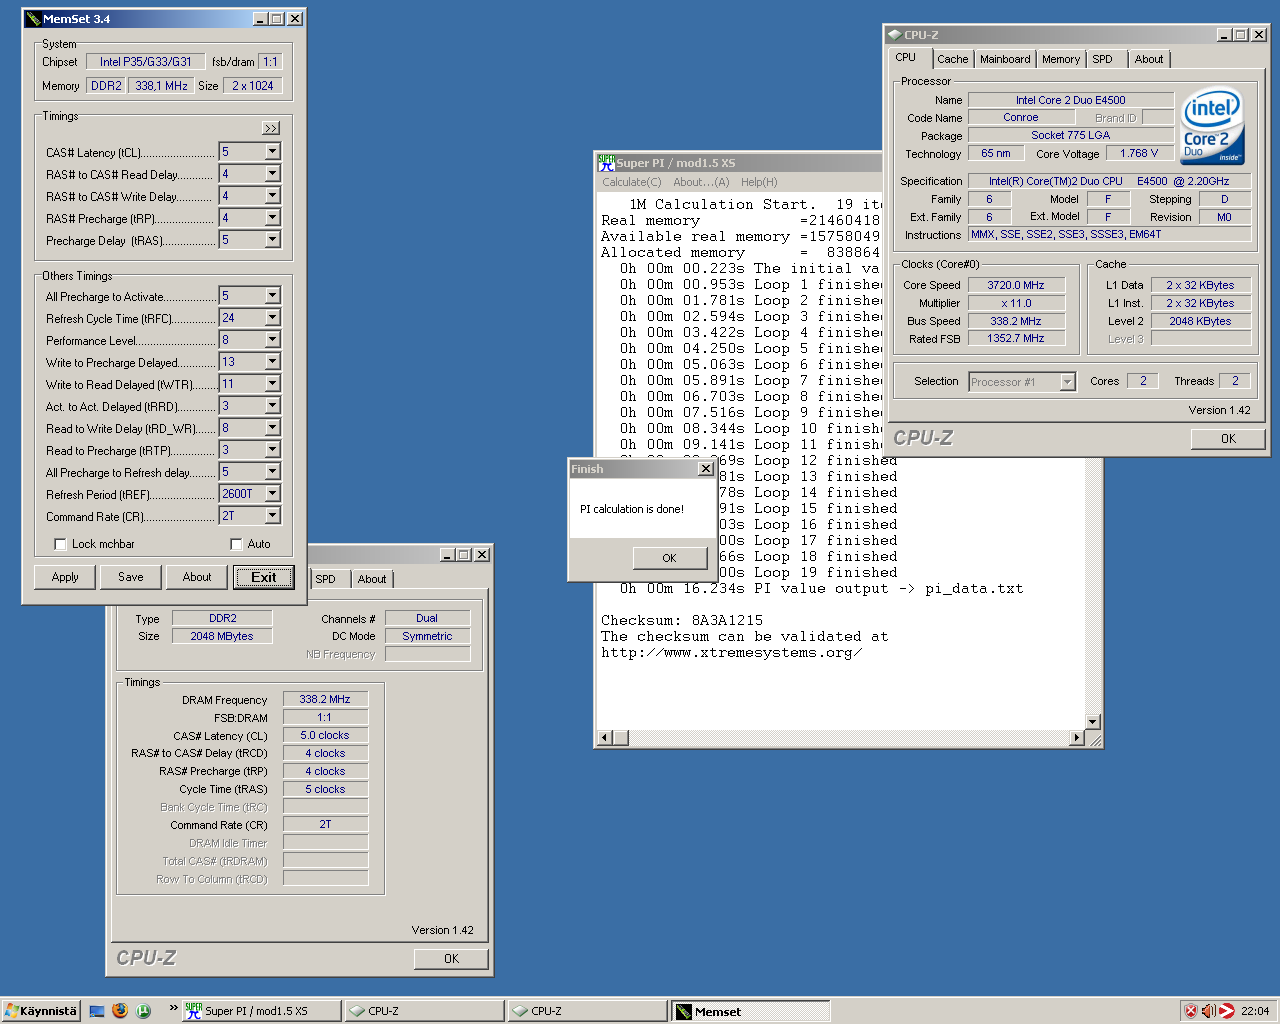
Task: Click the red arrow tray icon
Action: click(x=1226, y=1011)
